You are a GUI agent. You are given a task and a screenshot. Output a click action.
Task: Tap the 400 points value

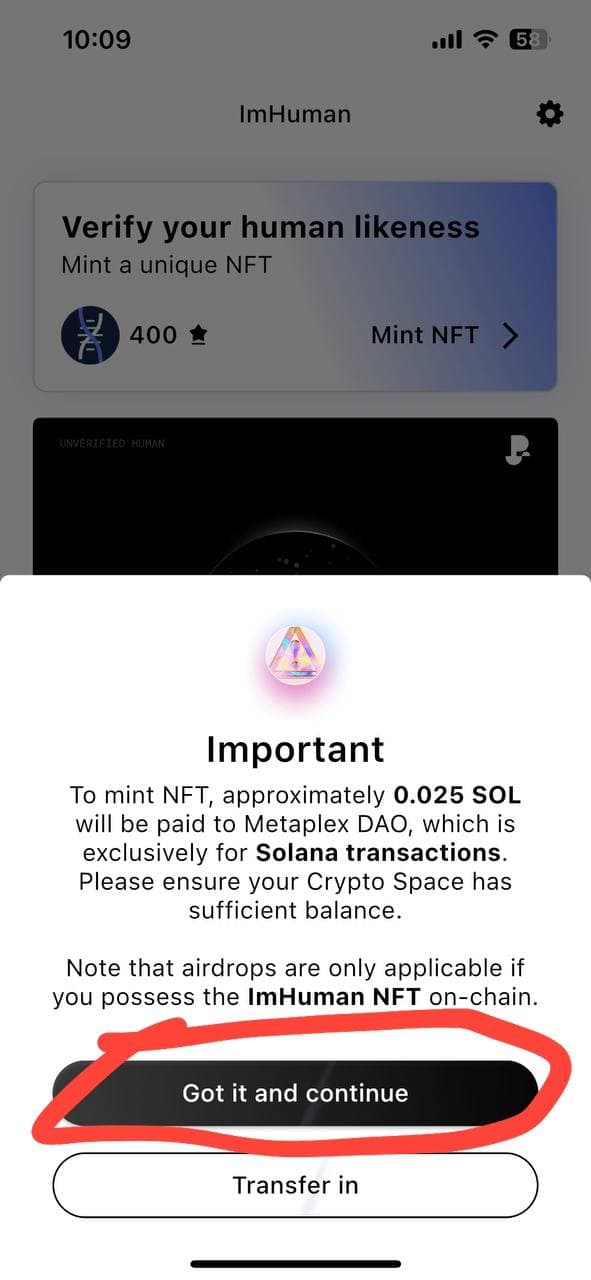point(153,335)
